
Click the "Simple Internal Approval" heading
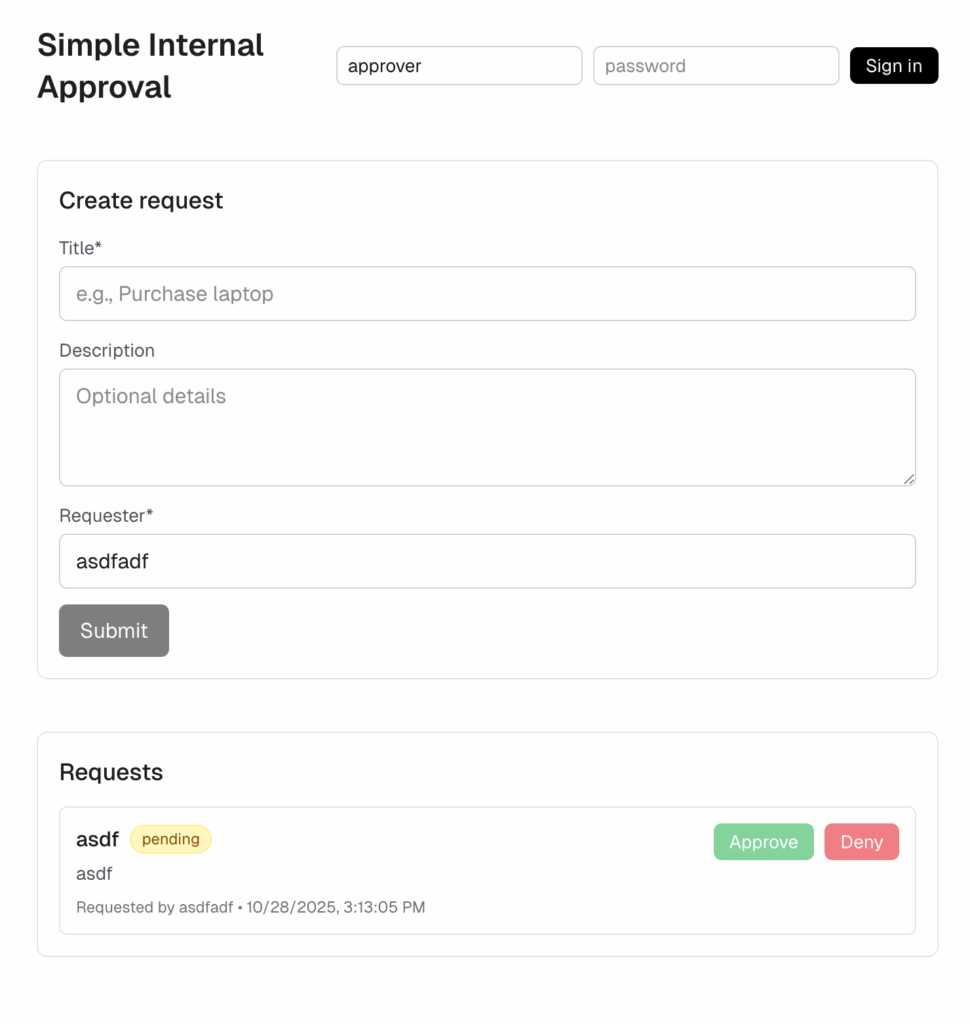[150, 66]
